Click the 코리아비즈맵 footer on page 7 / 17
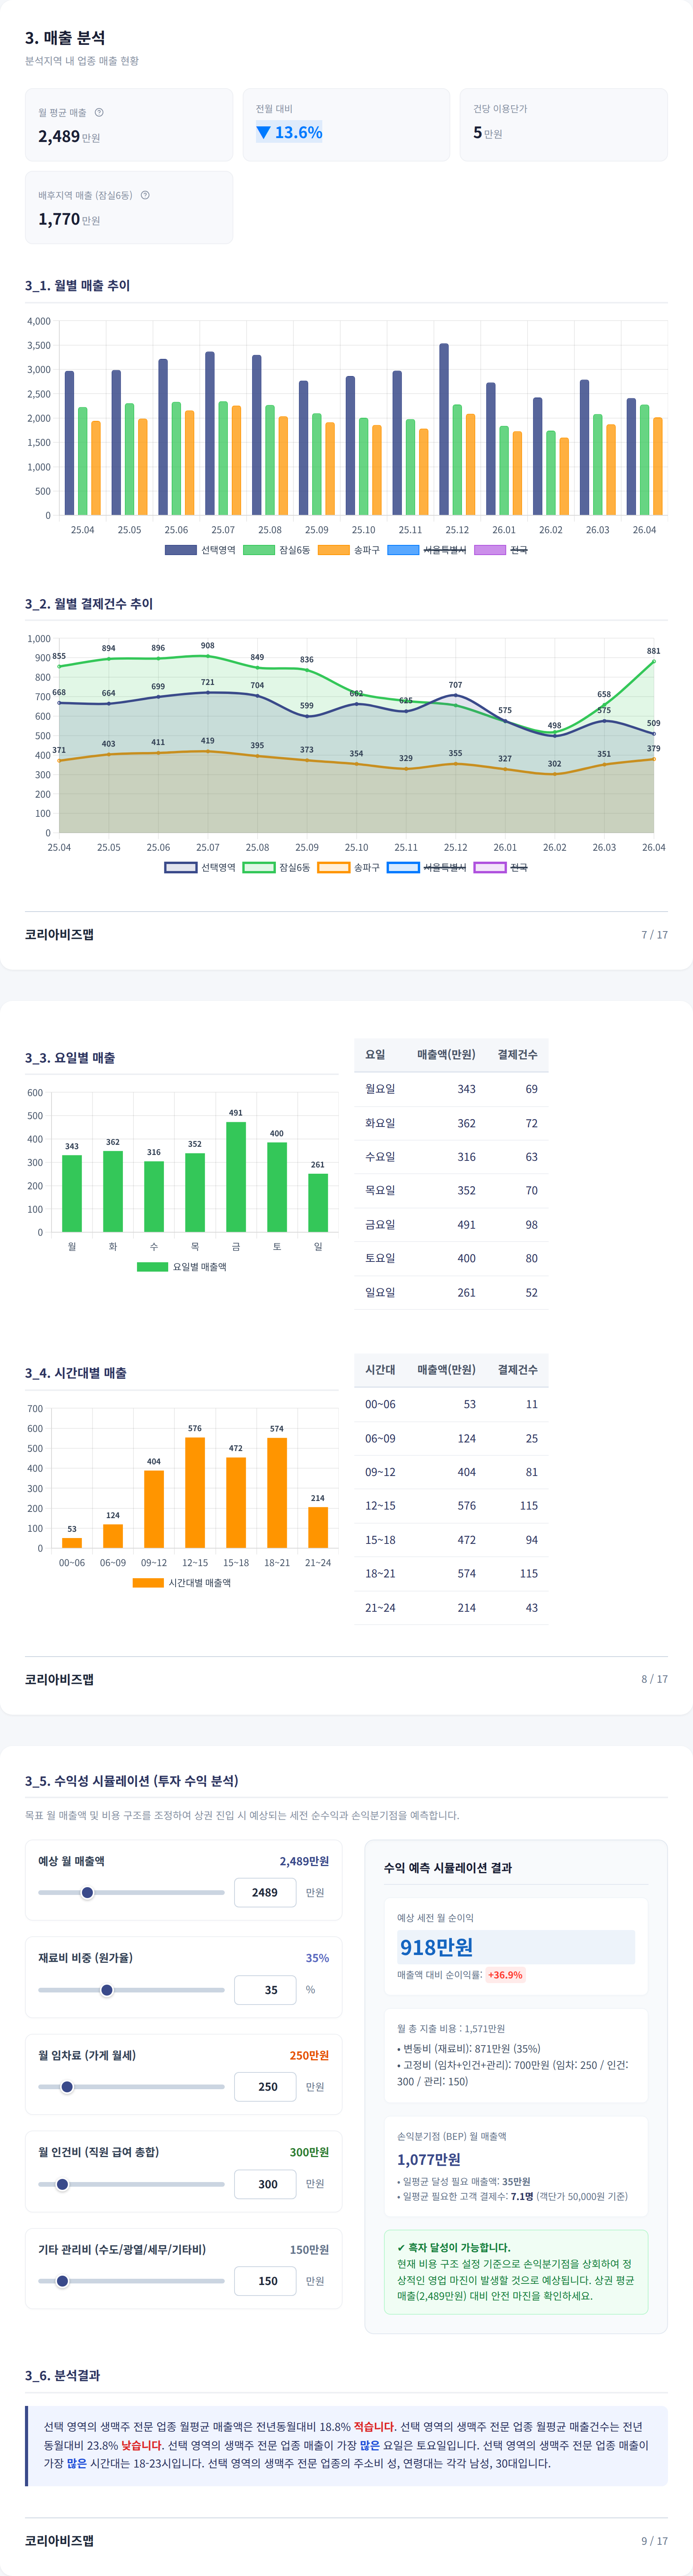 point(59,934)
